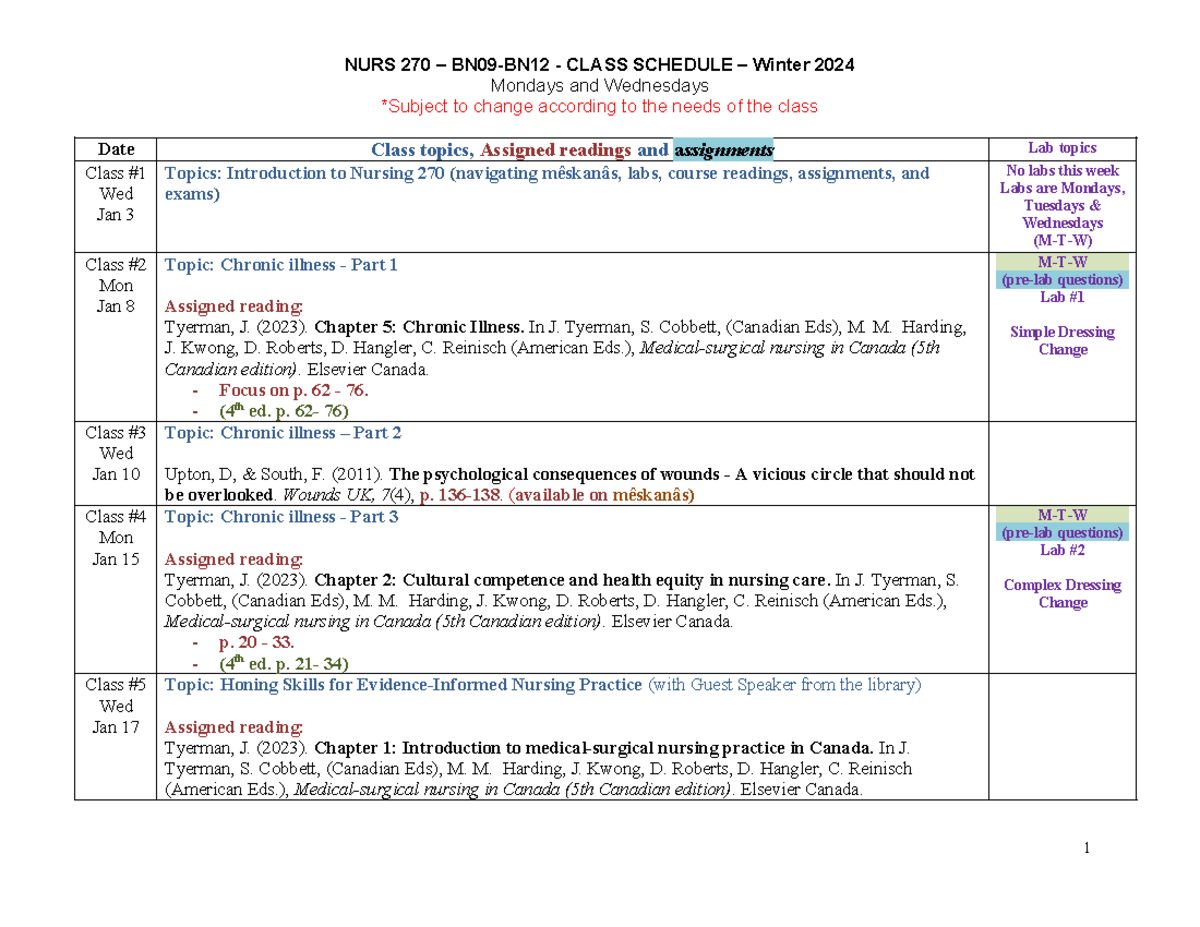Click 'Focus on p. 62 - 76.' bullet
Screen dimensions: 1200x927
[295, 391]
